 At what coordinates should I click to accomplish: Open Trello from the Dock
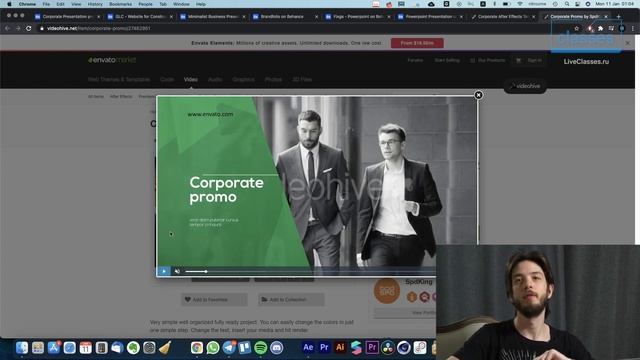[244, 347]
